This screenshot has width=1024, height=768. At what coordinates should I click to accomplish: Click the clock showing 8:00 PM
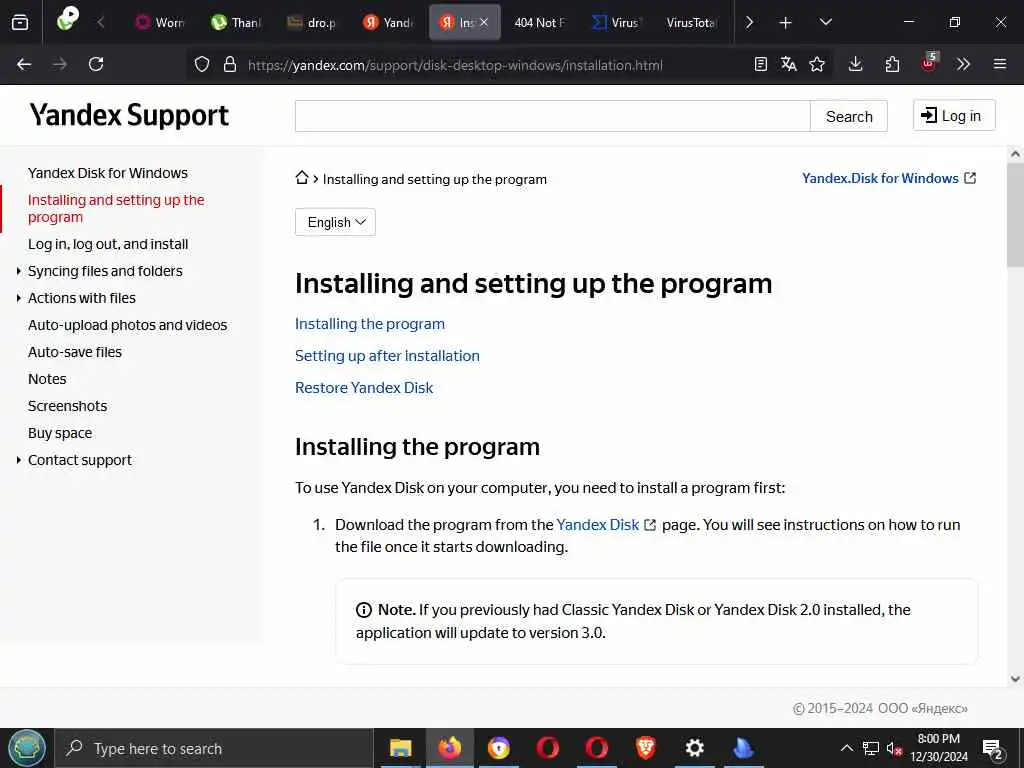[x=938, y=739]
